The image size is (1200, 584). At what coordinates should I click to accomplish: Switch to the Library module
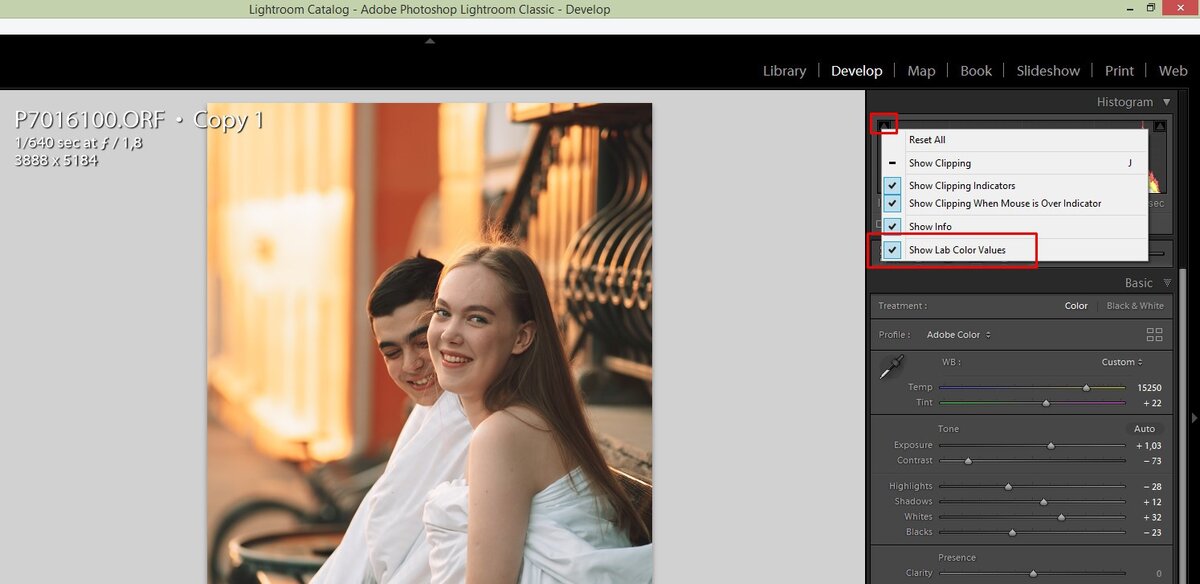(784, 71)
